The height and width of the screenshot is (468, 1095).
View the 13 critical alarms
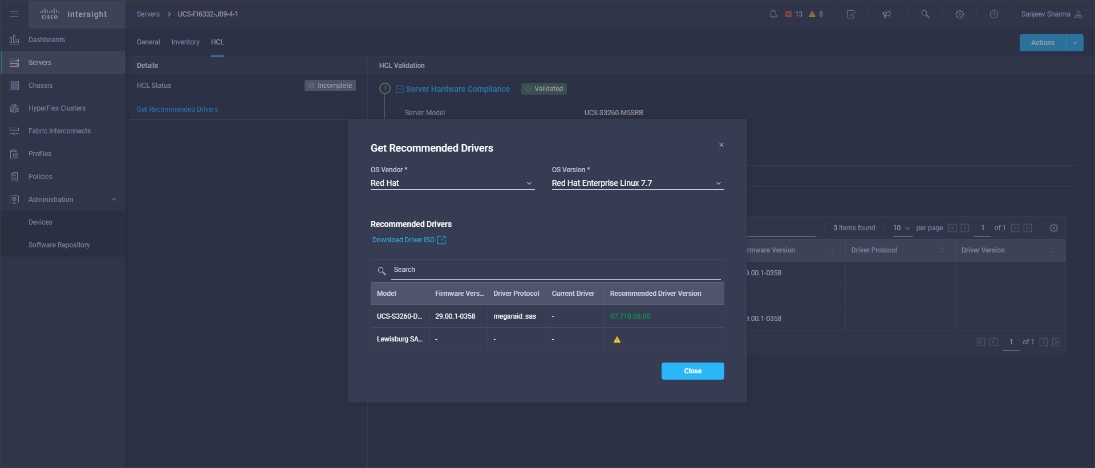[794, 14]
